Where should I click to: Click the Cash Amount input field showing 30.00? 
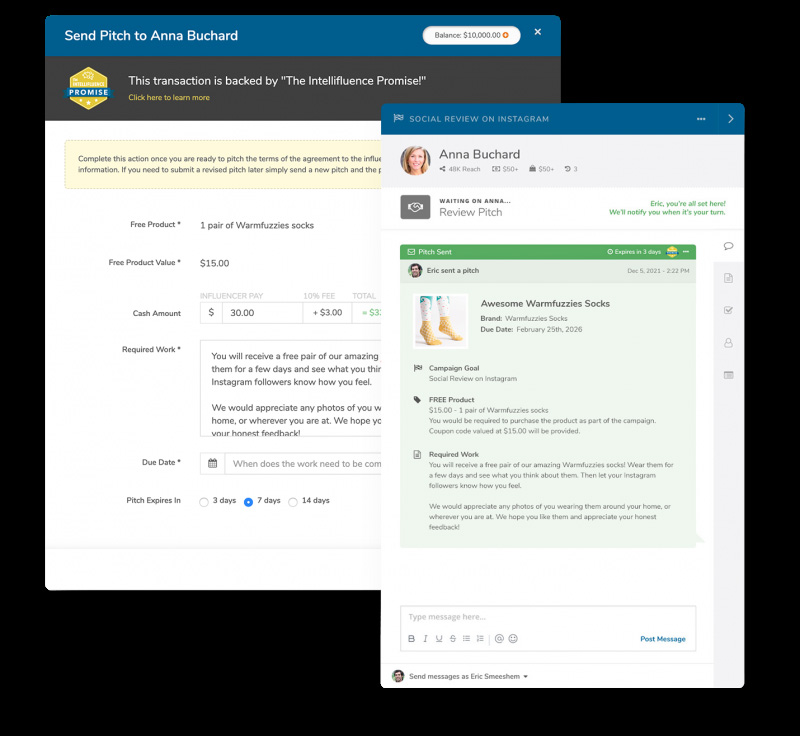click(x=262, y=313)
